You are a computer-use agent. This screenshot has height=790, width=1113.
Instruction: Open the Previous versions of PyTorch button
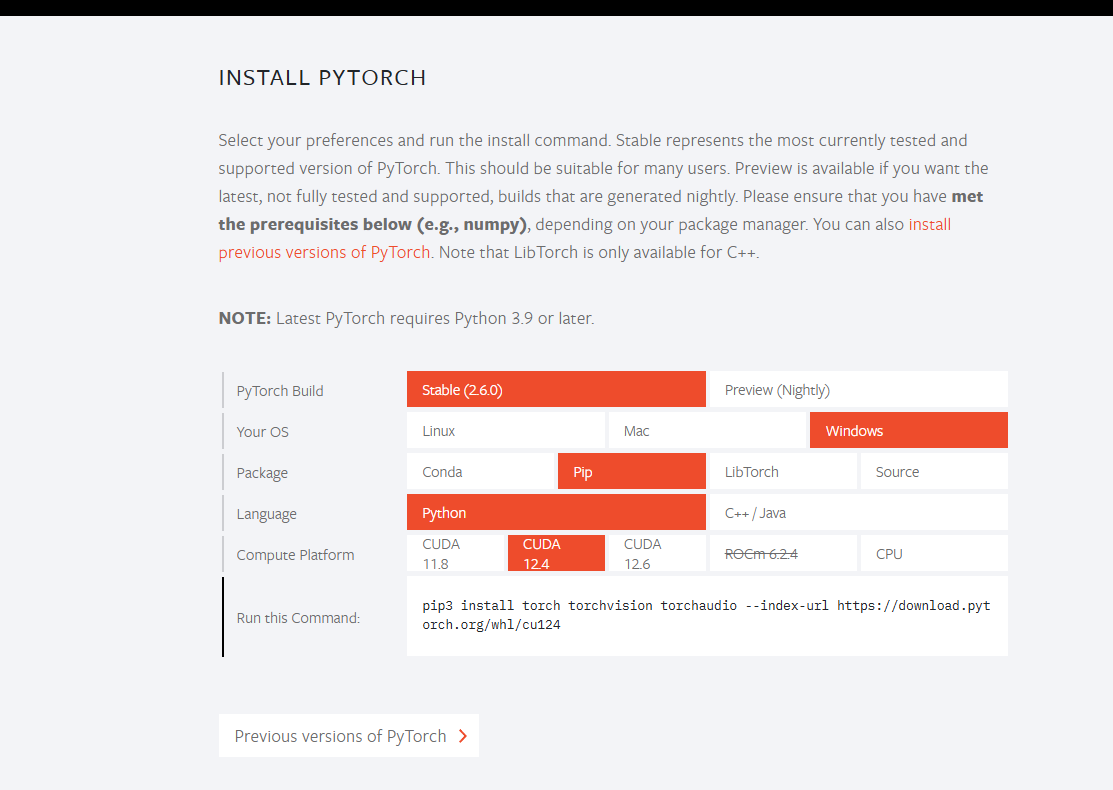tap(340, 736)
